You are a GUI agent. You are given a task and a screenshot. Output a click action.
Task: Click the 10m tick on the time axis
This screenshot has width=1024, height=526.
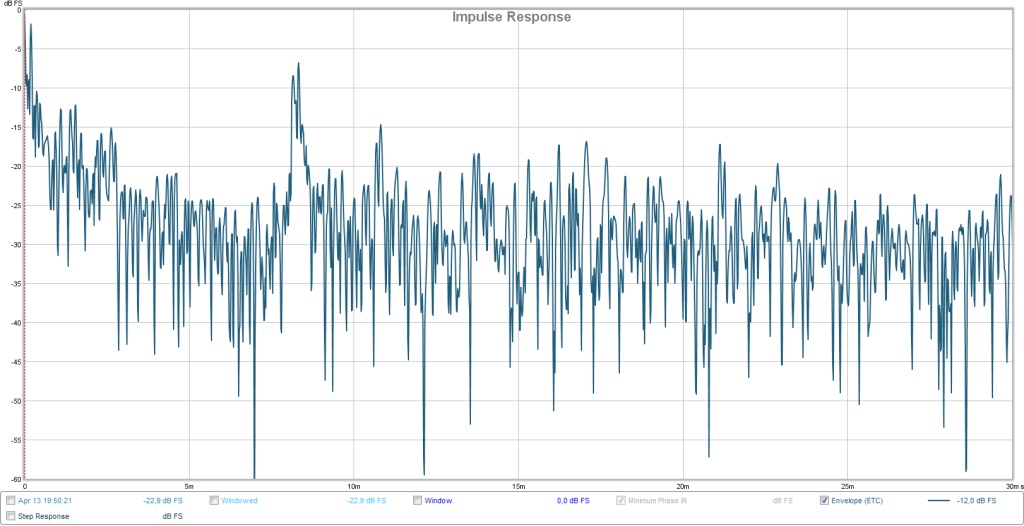tap(353, 486)
